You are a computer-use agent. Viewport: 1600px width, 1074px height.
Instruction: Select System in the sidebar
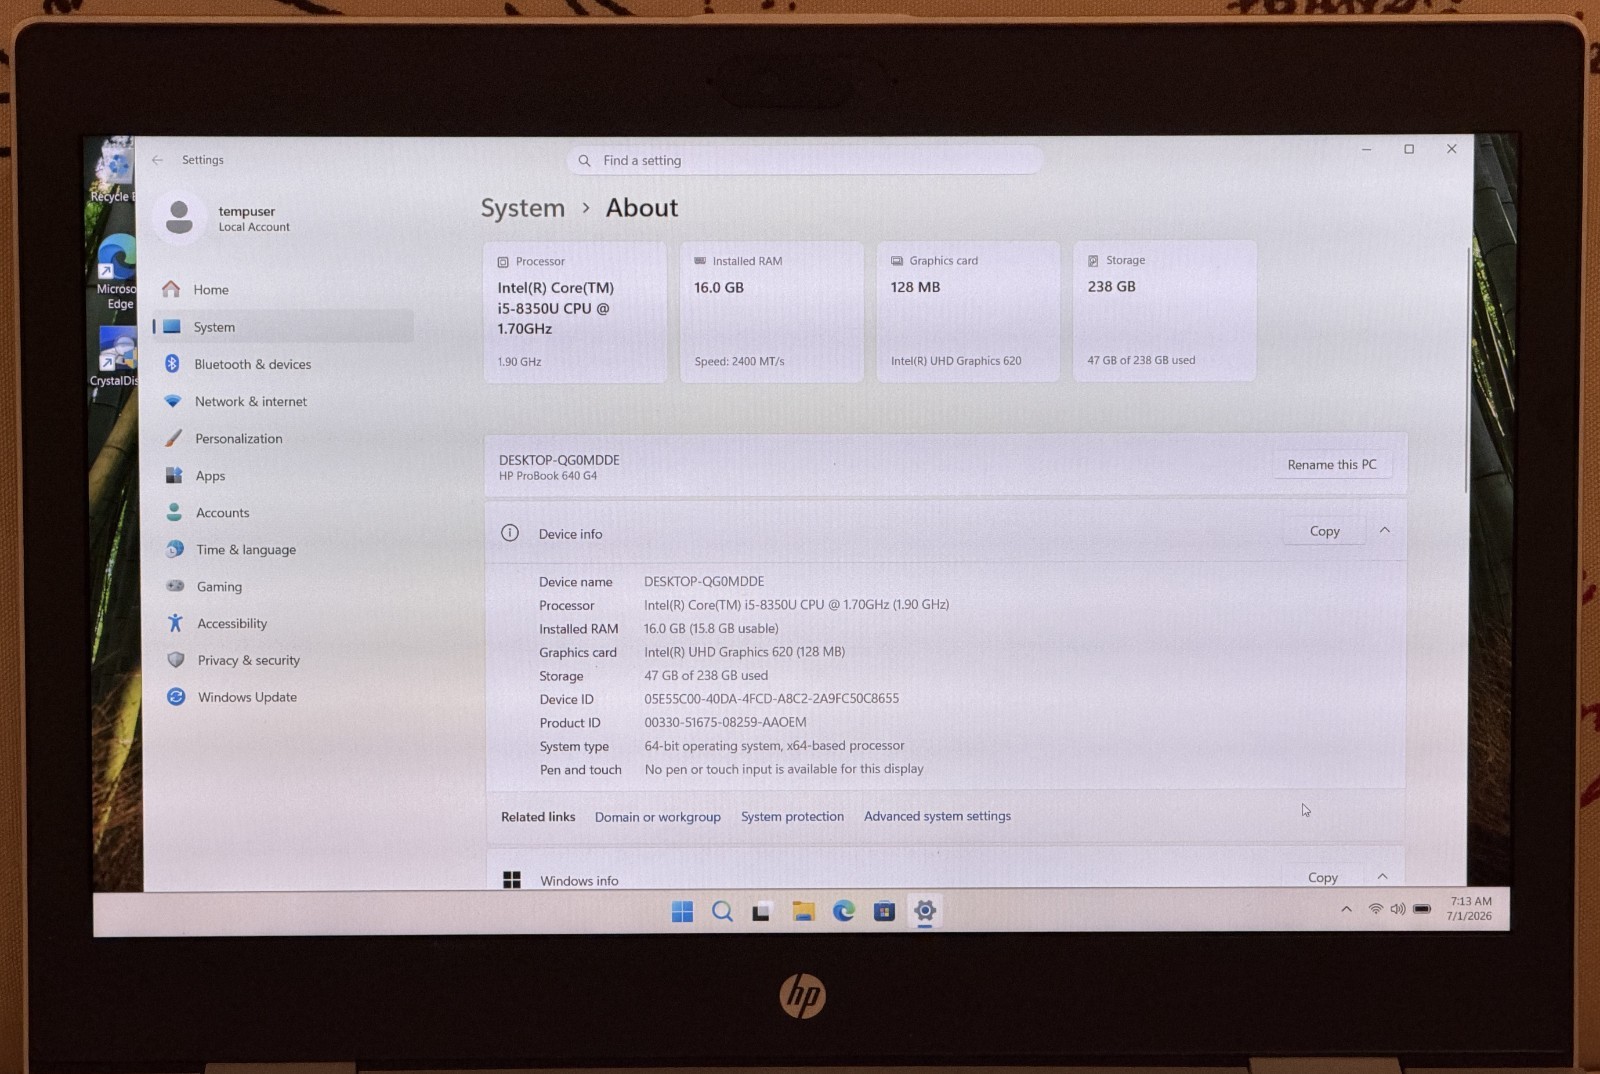(283, 327)
